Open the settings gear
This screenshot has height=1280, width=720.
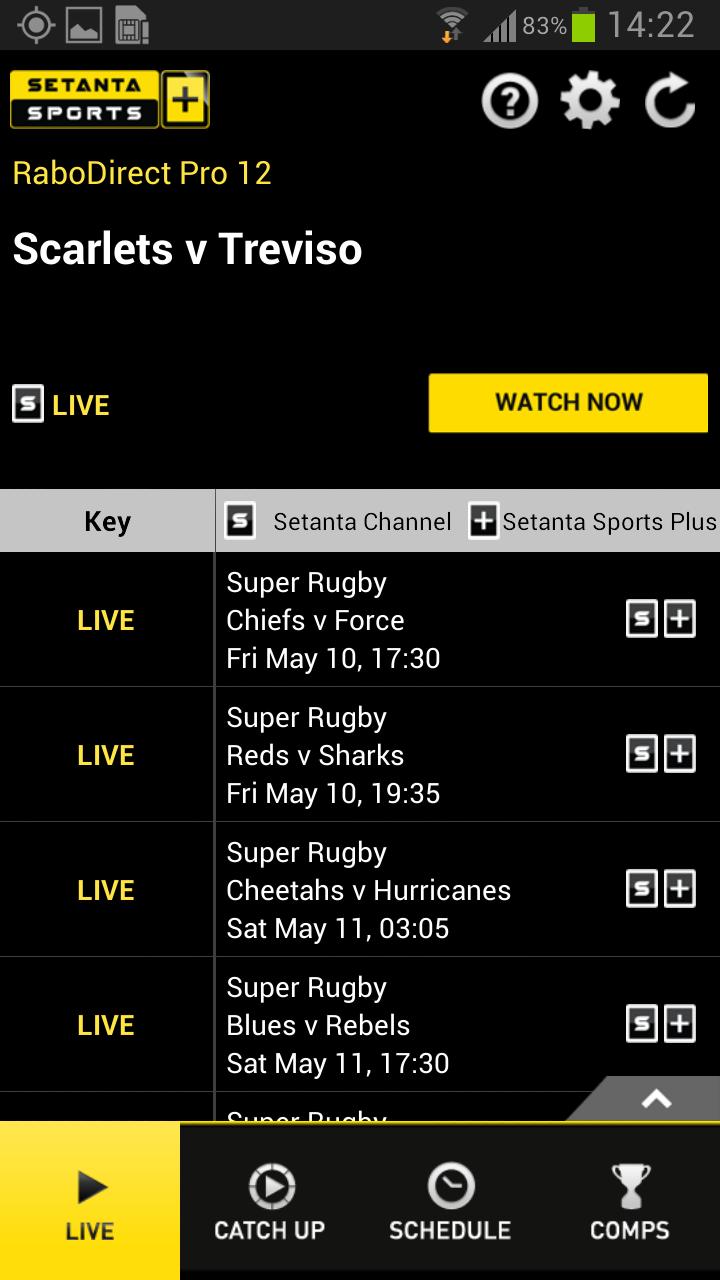point(590,99)
